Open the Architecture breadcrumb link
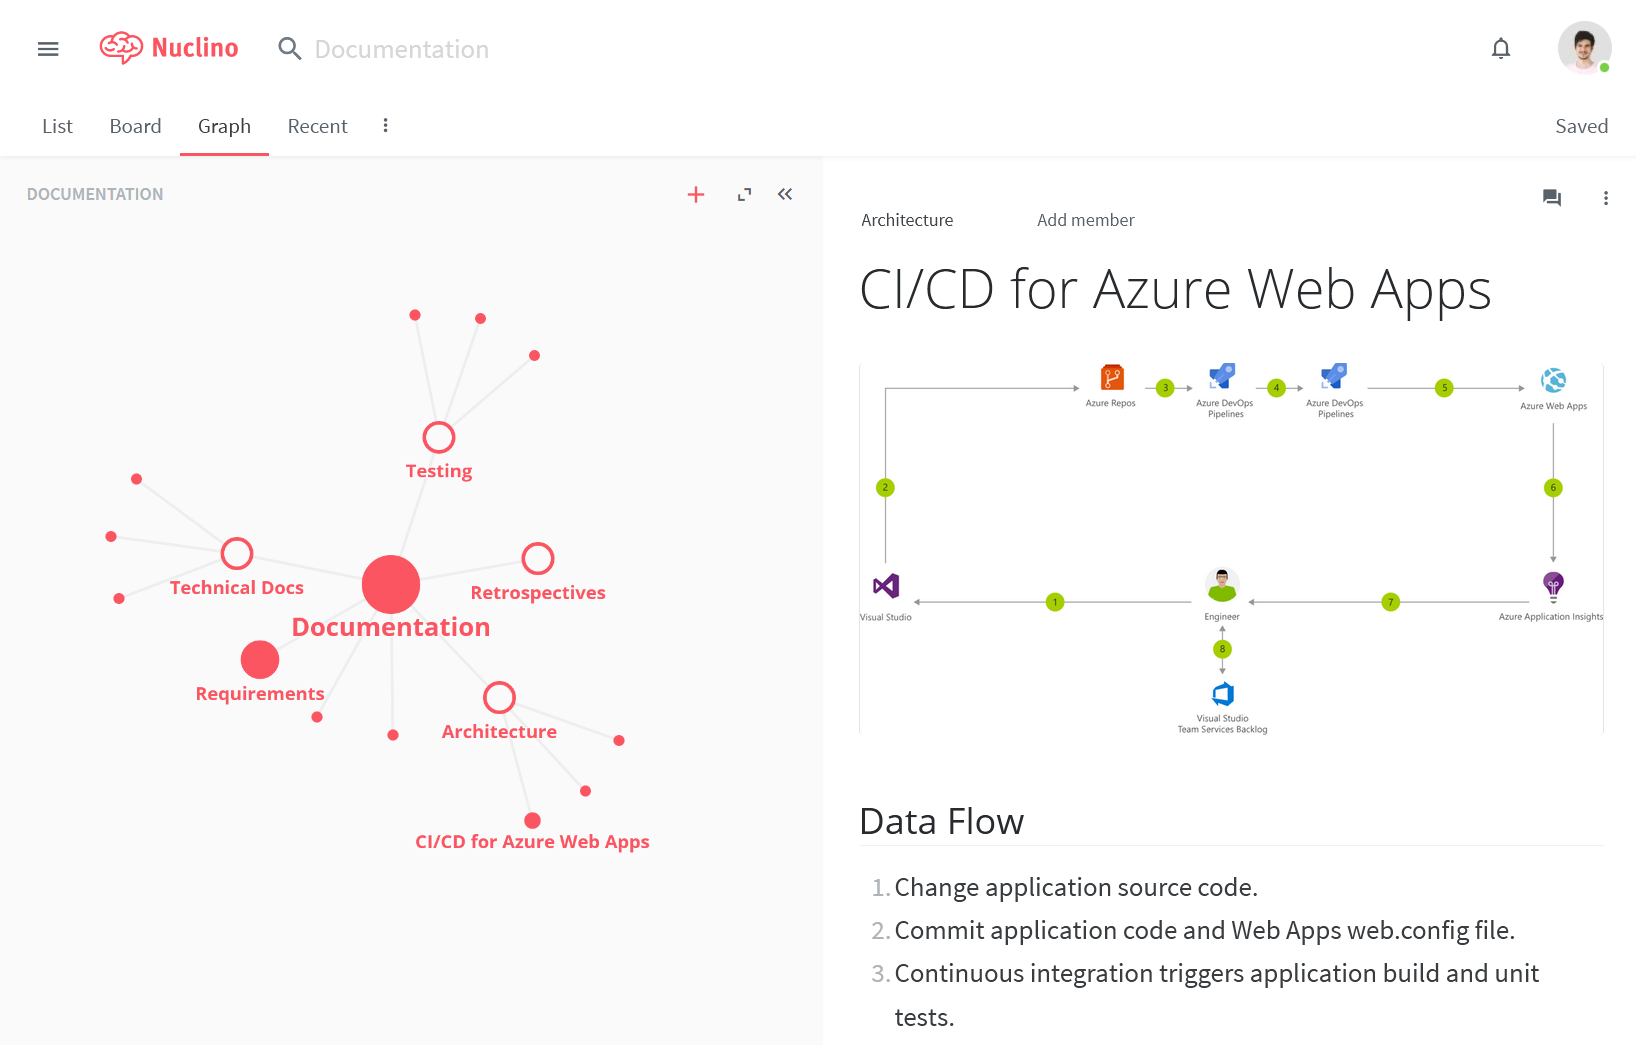This screenshot has height=1045, width=1636. (x=907, y=219)
